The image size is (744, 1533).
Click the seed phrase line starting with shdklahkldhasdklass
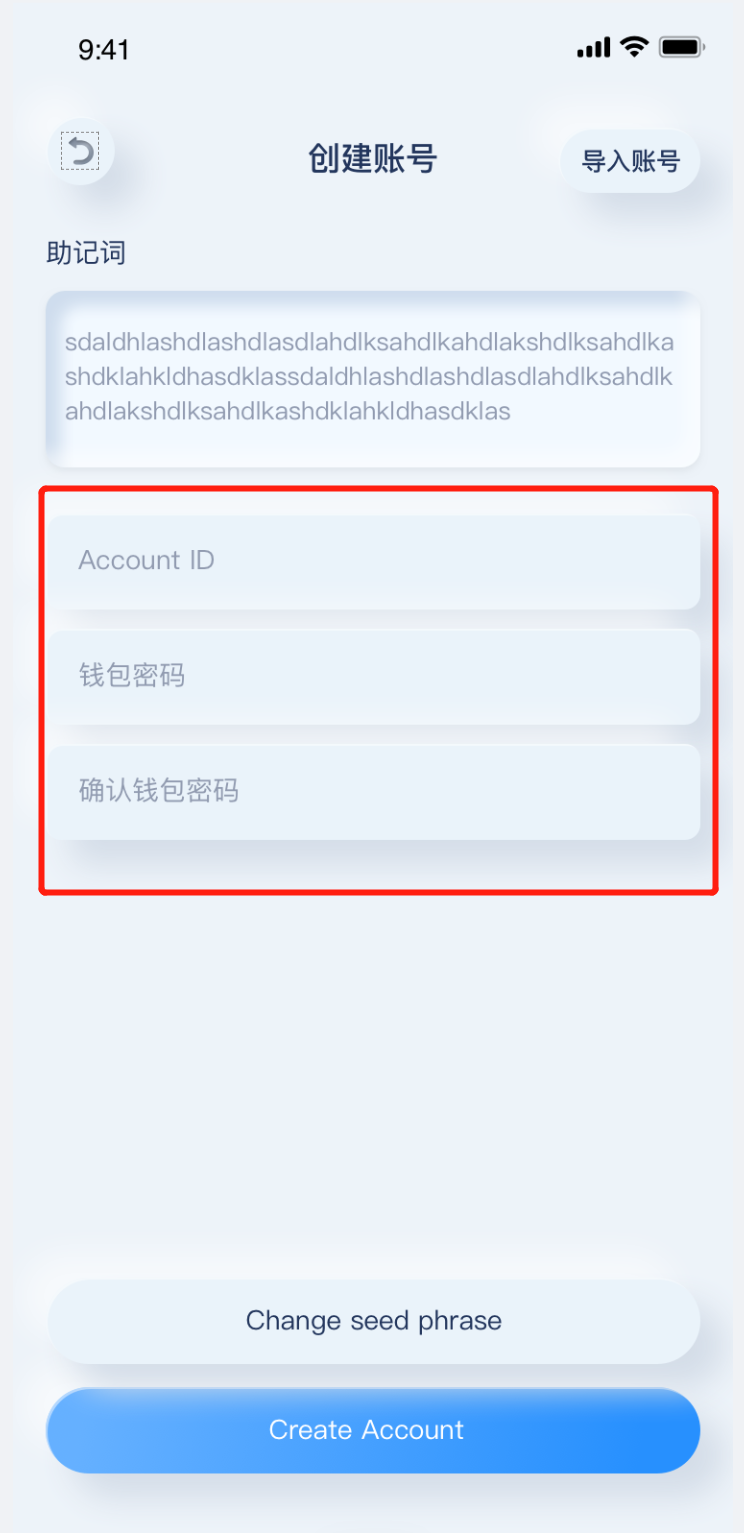click(x=369, y=377)
